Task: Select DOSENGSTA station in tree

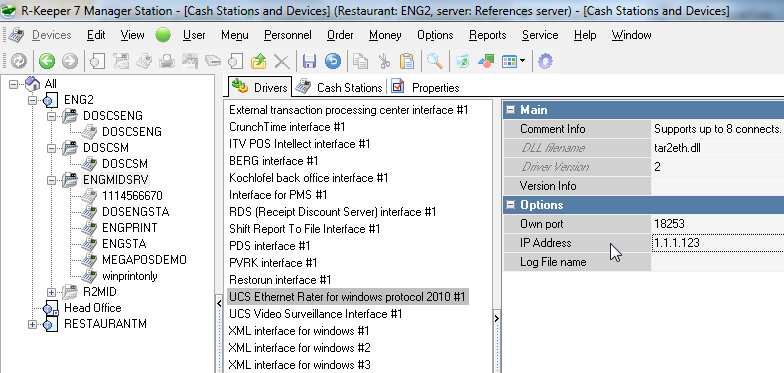Action: tap(136, 212)
